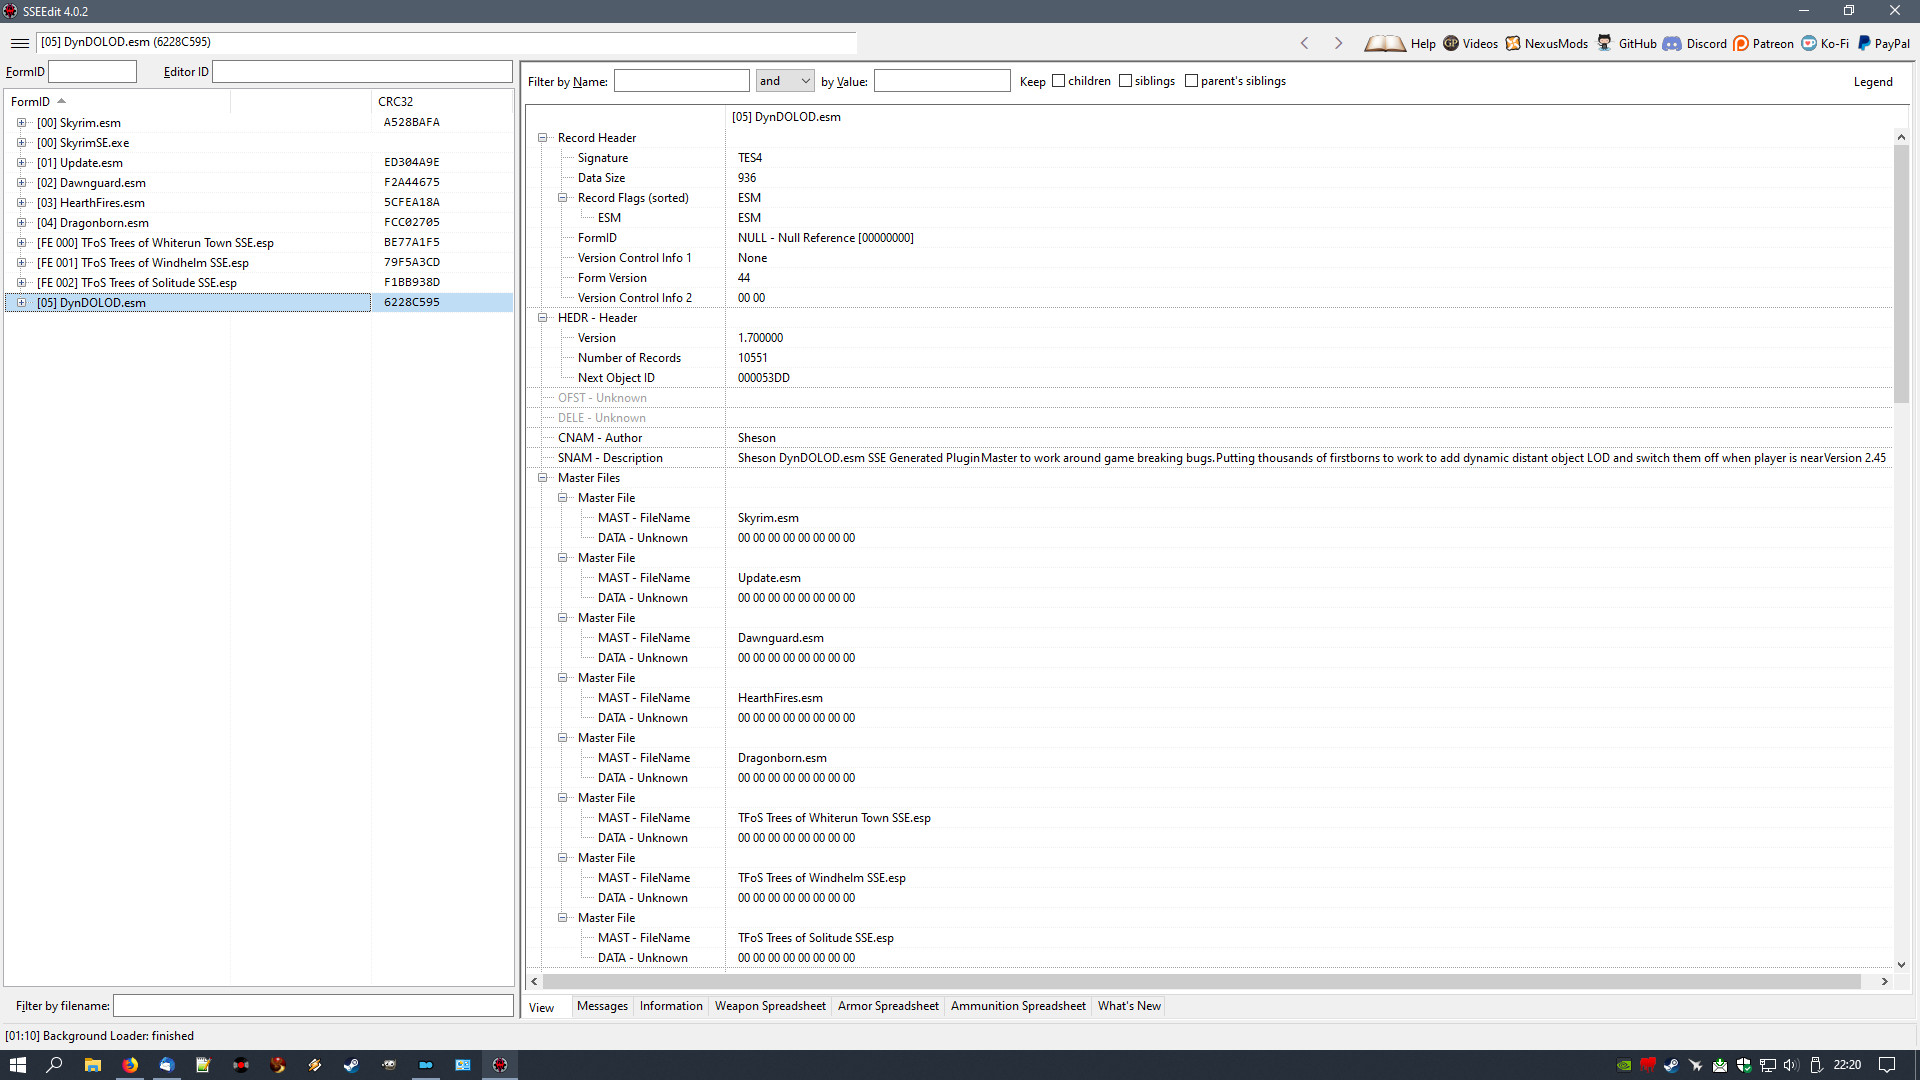Click the Help book icon
This screenshot has height=1080, width=1920.
(x=1385, y=43)
